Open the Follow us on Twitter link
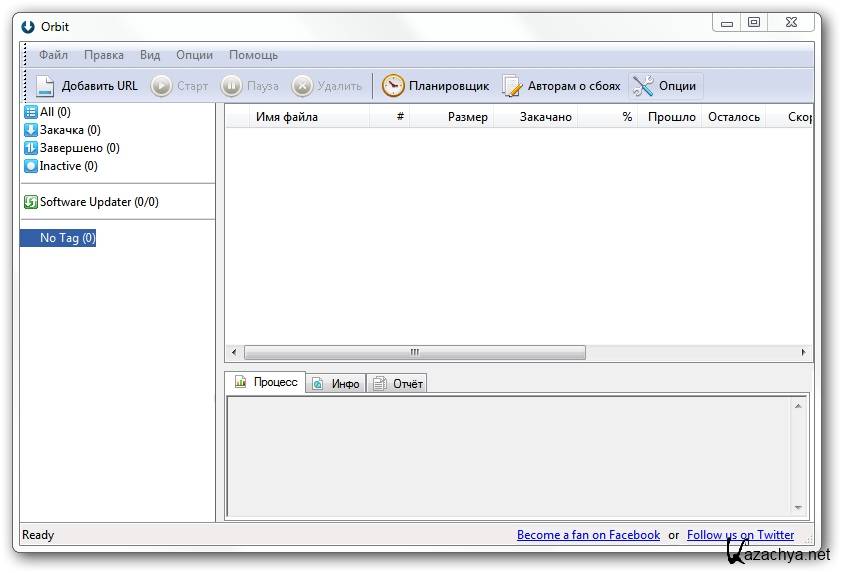Image resolution: width=842 pixels, height=573 pixels. [x=740, y=535]
